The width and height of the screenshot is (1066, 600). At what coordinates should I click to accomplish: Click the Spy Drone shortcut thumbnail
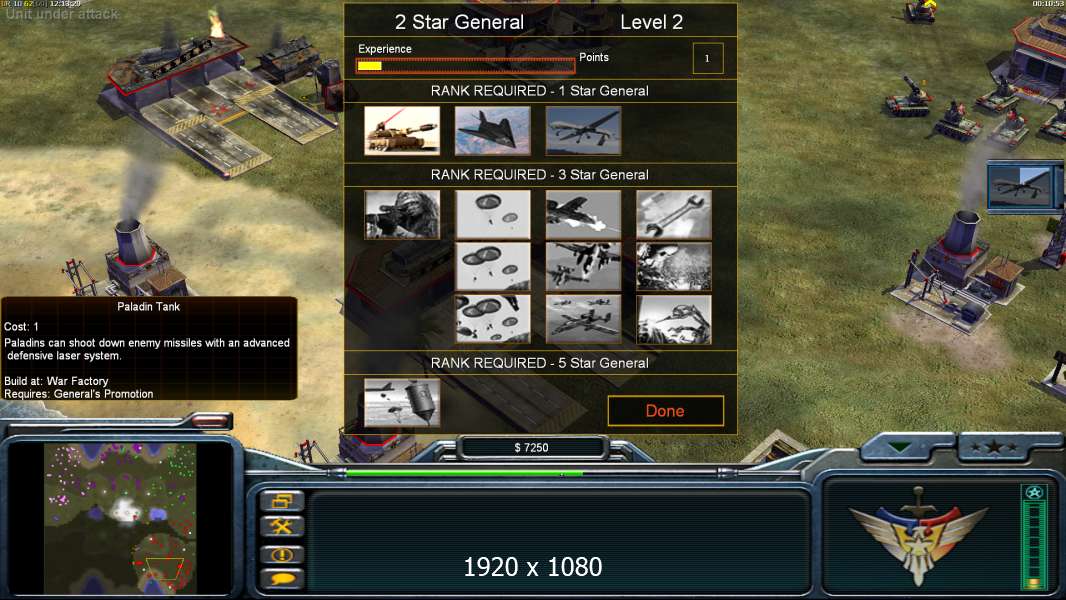tap(1023, 186)
